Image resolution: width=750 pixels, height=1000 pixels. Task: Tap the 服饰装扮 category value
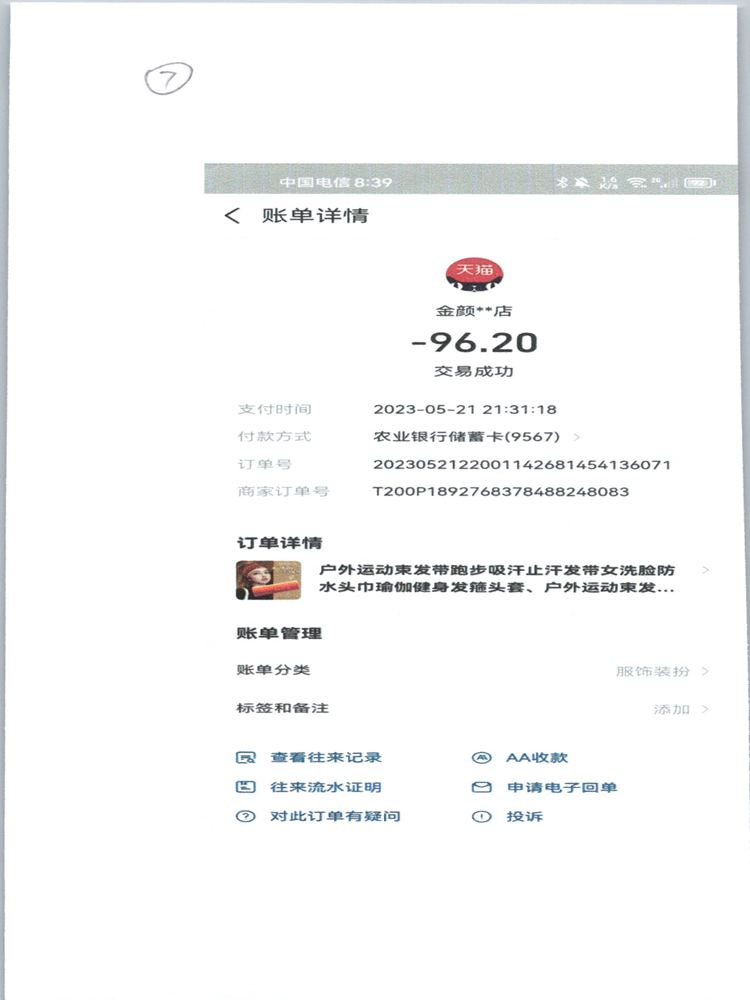coord(652,671)
